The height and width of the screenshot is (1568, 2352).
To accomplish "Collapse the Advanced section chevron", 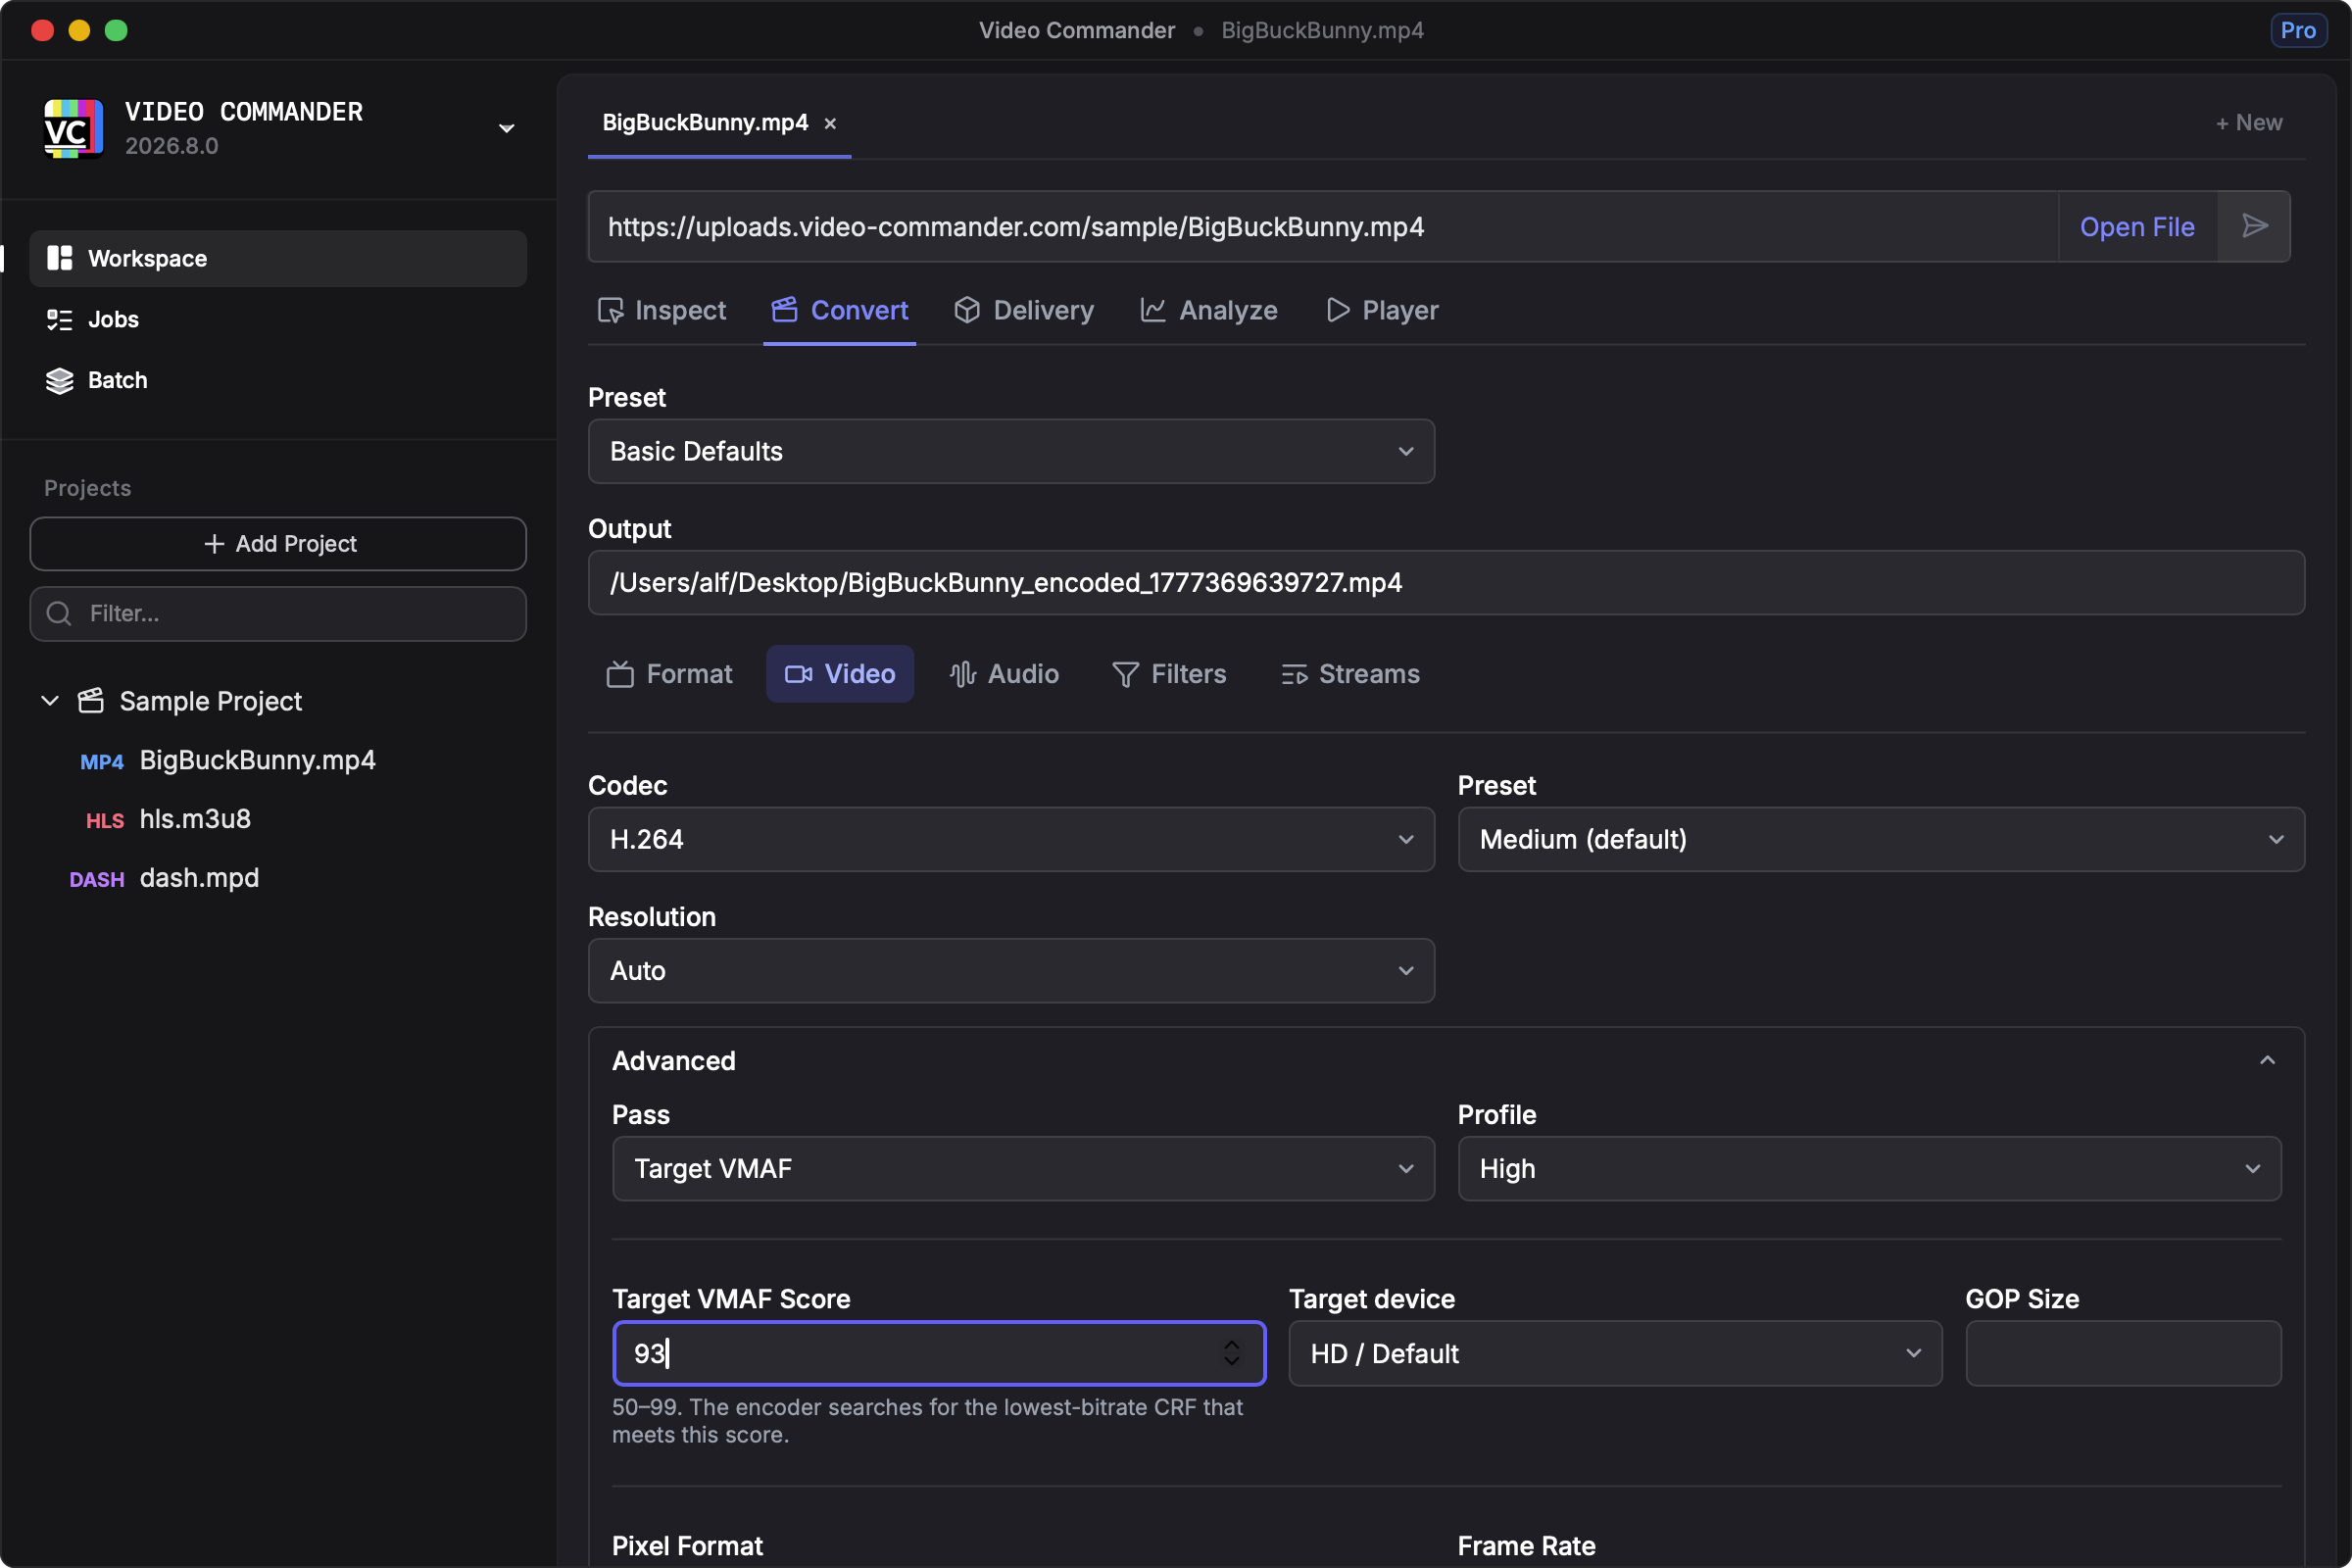I will 2267,1060.
